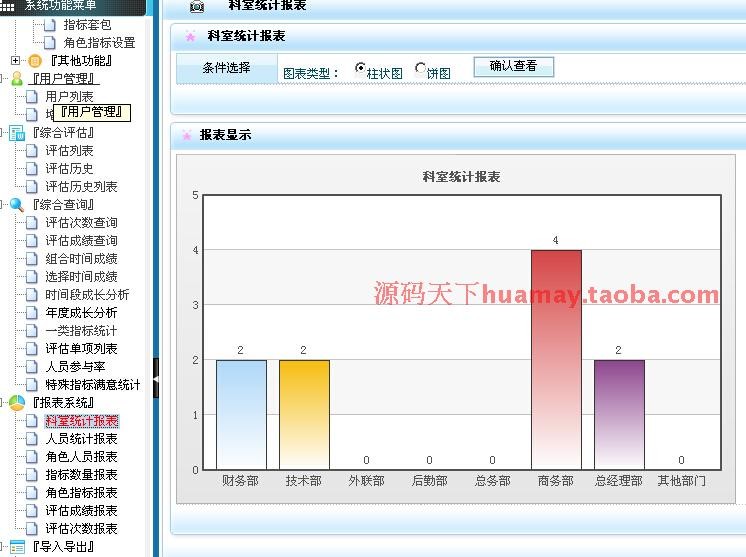This screenshot has width=746, height=557.
Task: Collapse the sidebar with the black arrow handle
Action: click(156, 379)
